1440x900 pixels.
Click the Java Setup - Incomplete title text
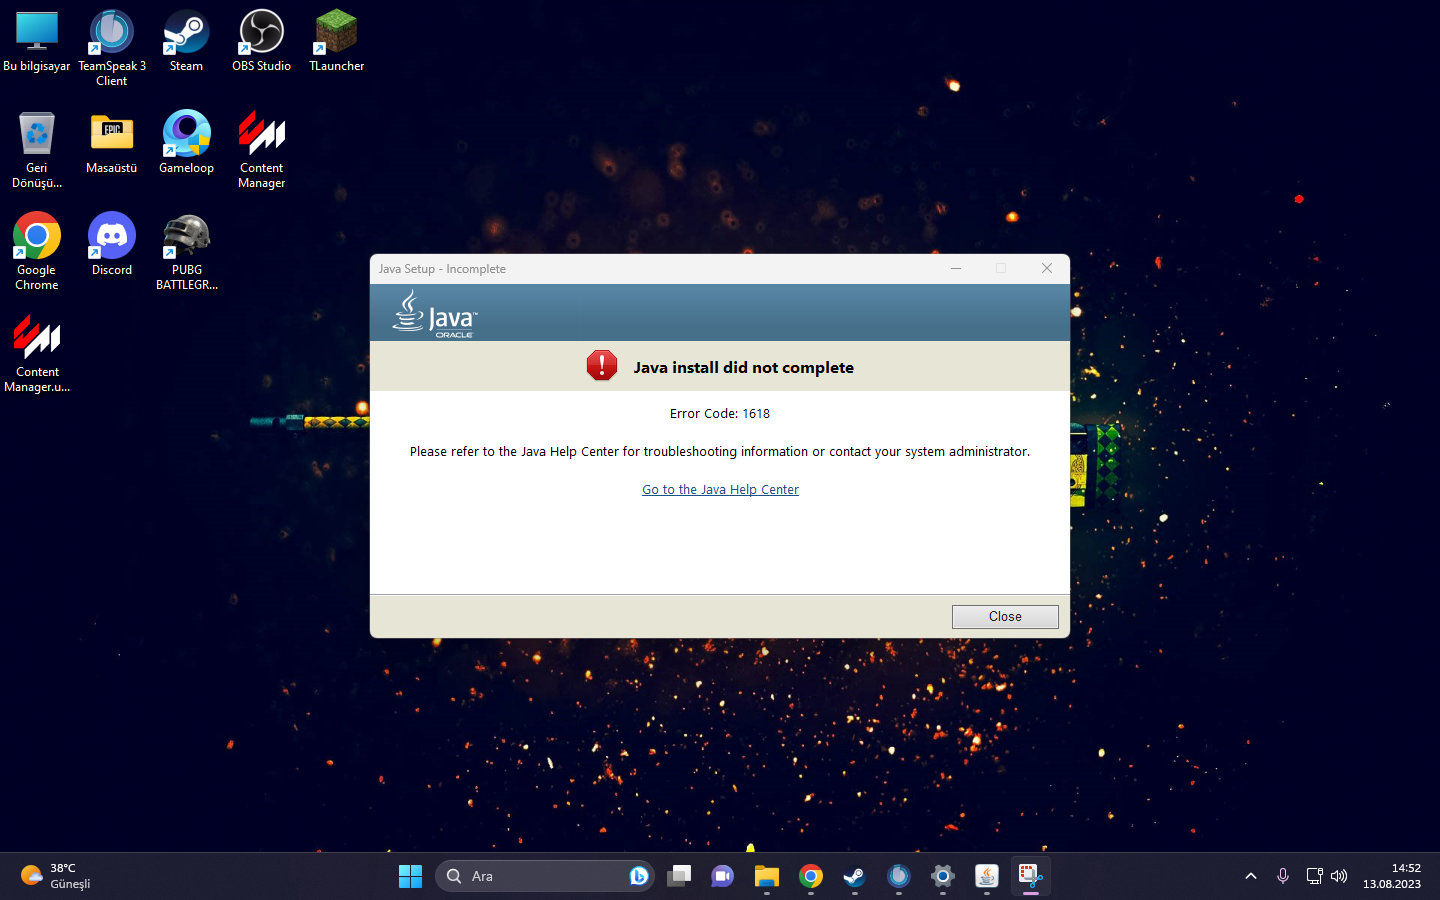442,269
